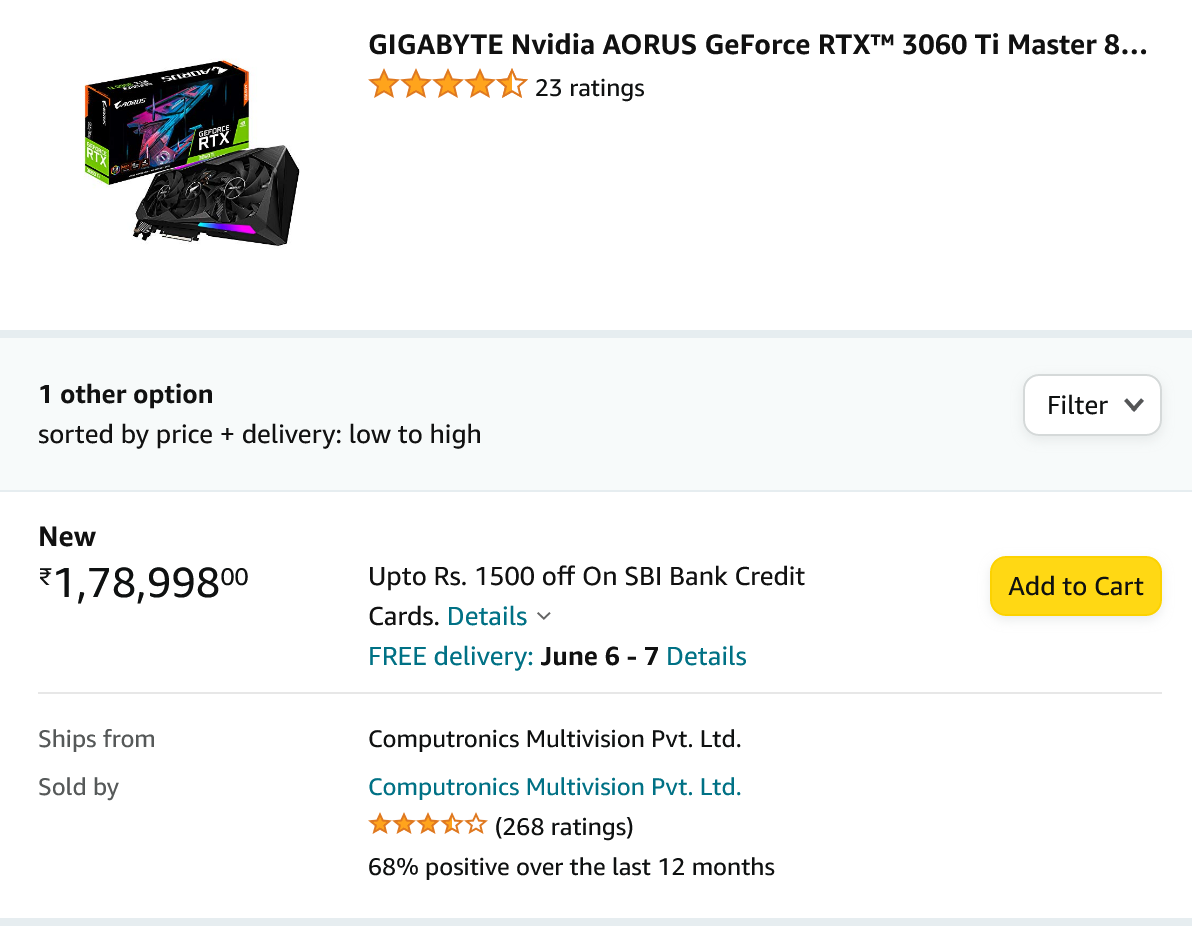Open the FREE delivery Details link
The height and width of the screenshot is (926, 1192).
[x=706, y=656]
